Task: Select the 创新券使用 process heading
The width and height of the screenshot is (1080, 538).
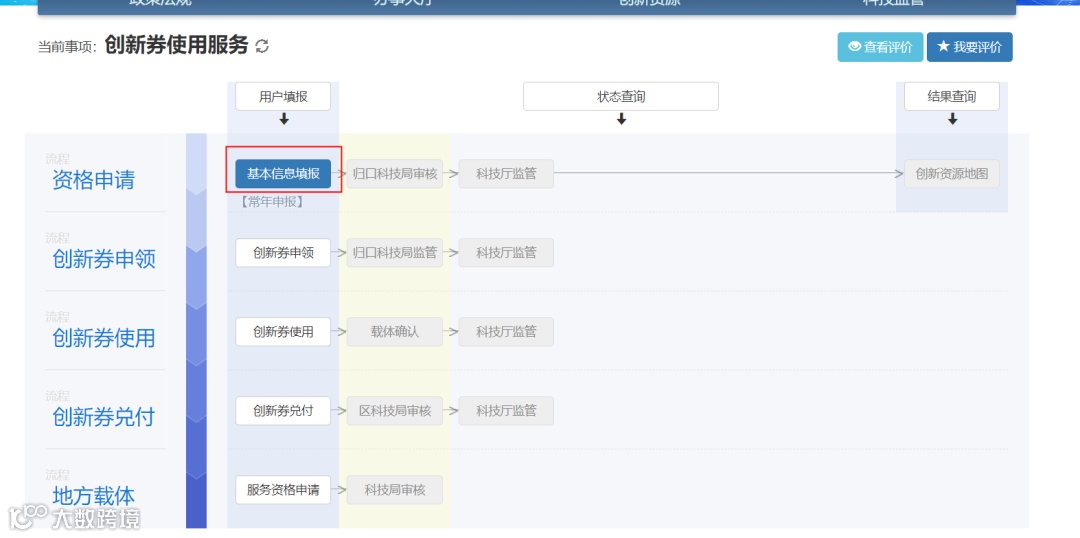Action: click(104, 338)
